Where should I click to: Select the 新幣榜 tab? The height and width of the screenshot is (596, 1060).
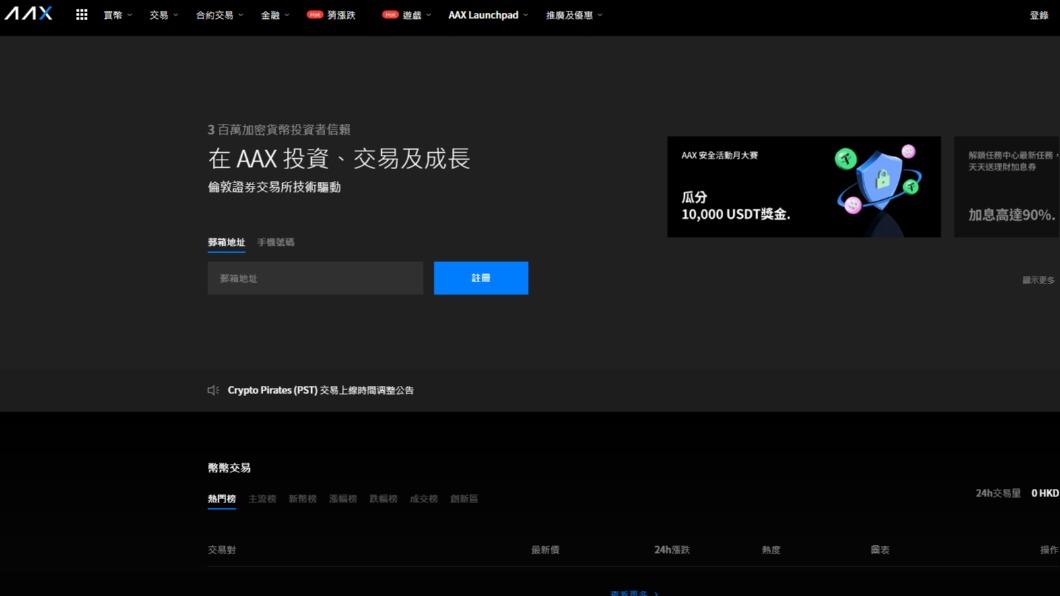tap(302, 499)
